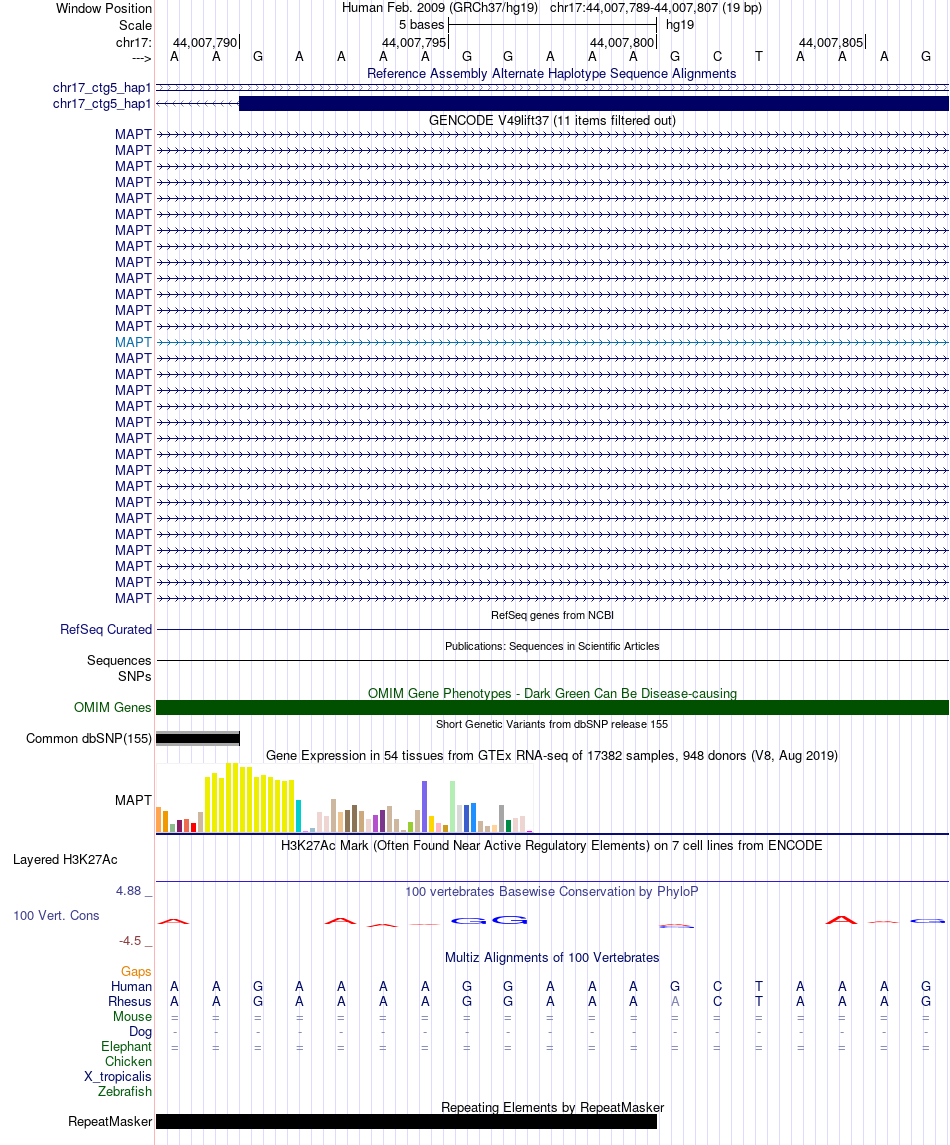Click the Layered H3K27Ac track label

click(x=65, y=859)
